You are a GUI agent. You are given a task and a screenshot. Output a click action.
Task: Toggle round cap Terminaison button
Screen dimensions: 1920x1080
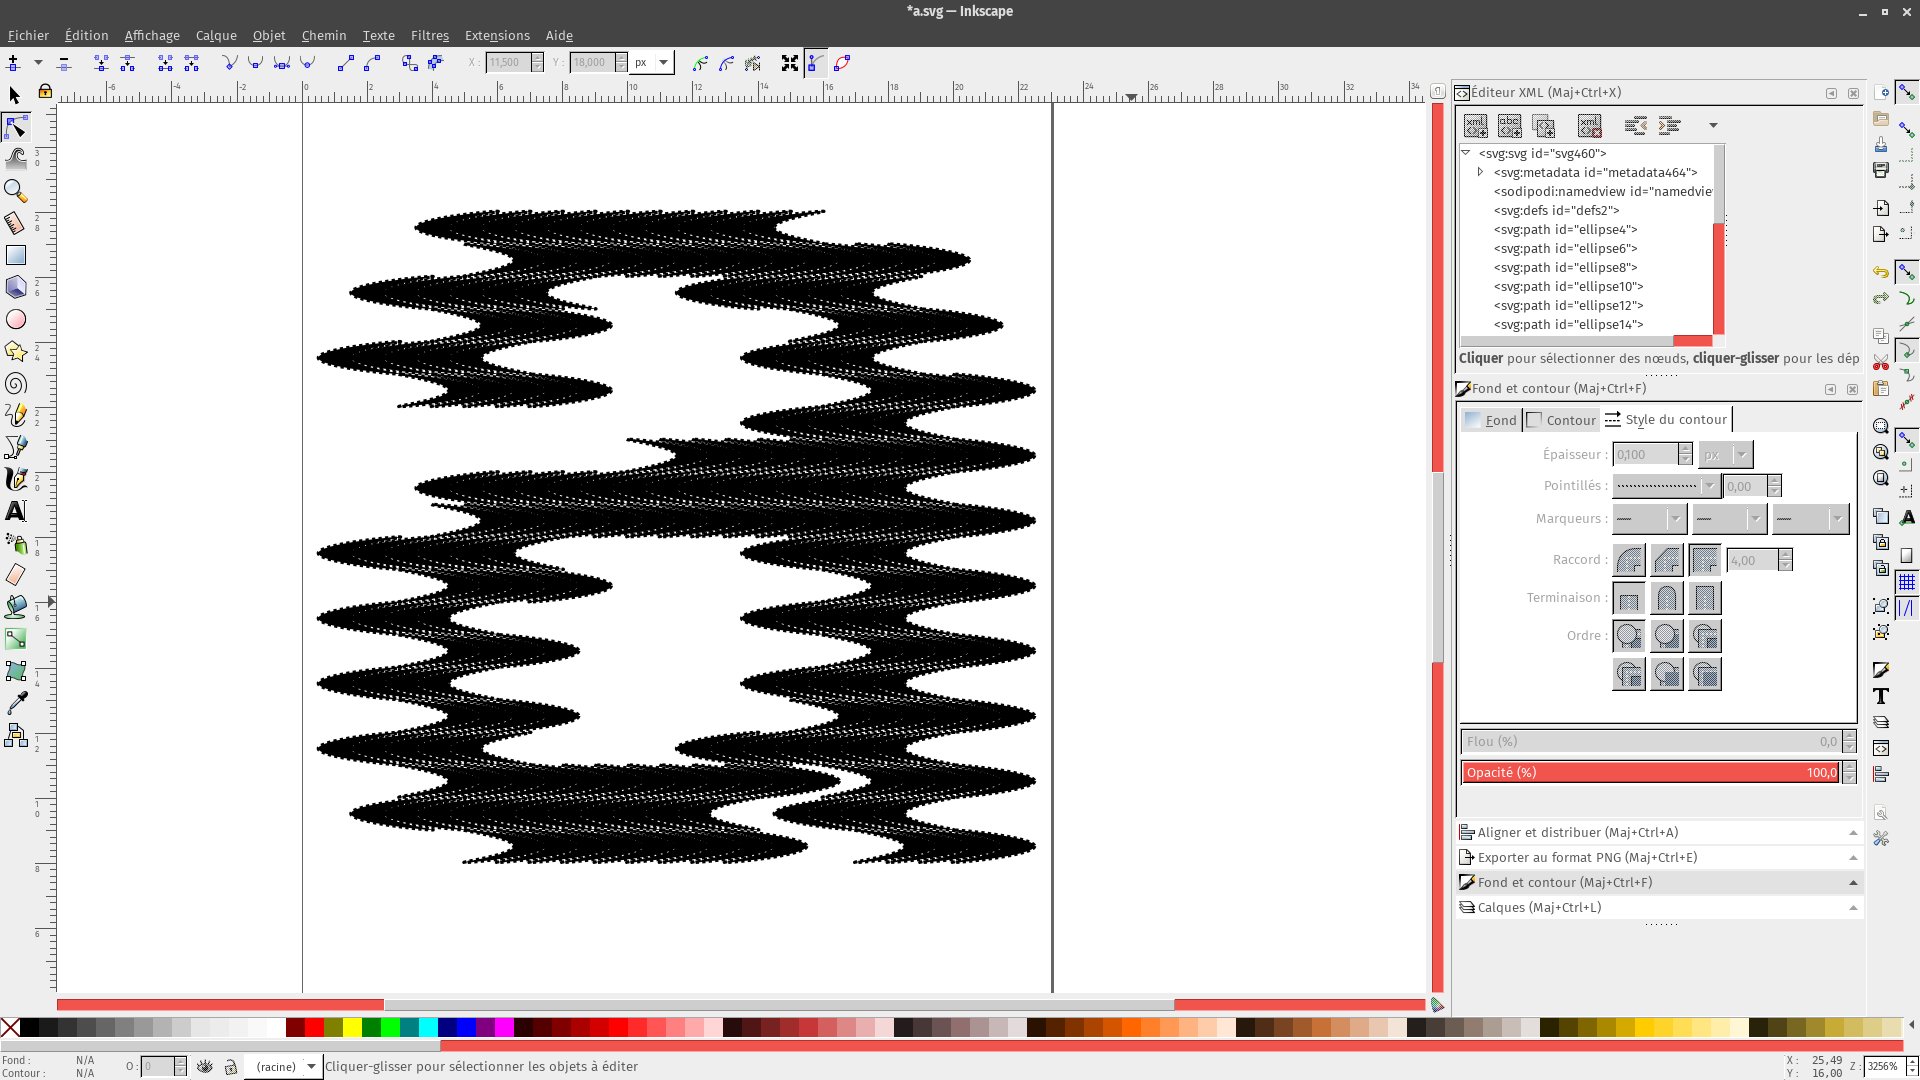click(x=1667, y=599)
